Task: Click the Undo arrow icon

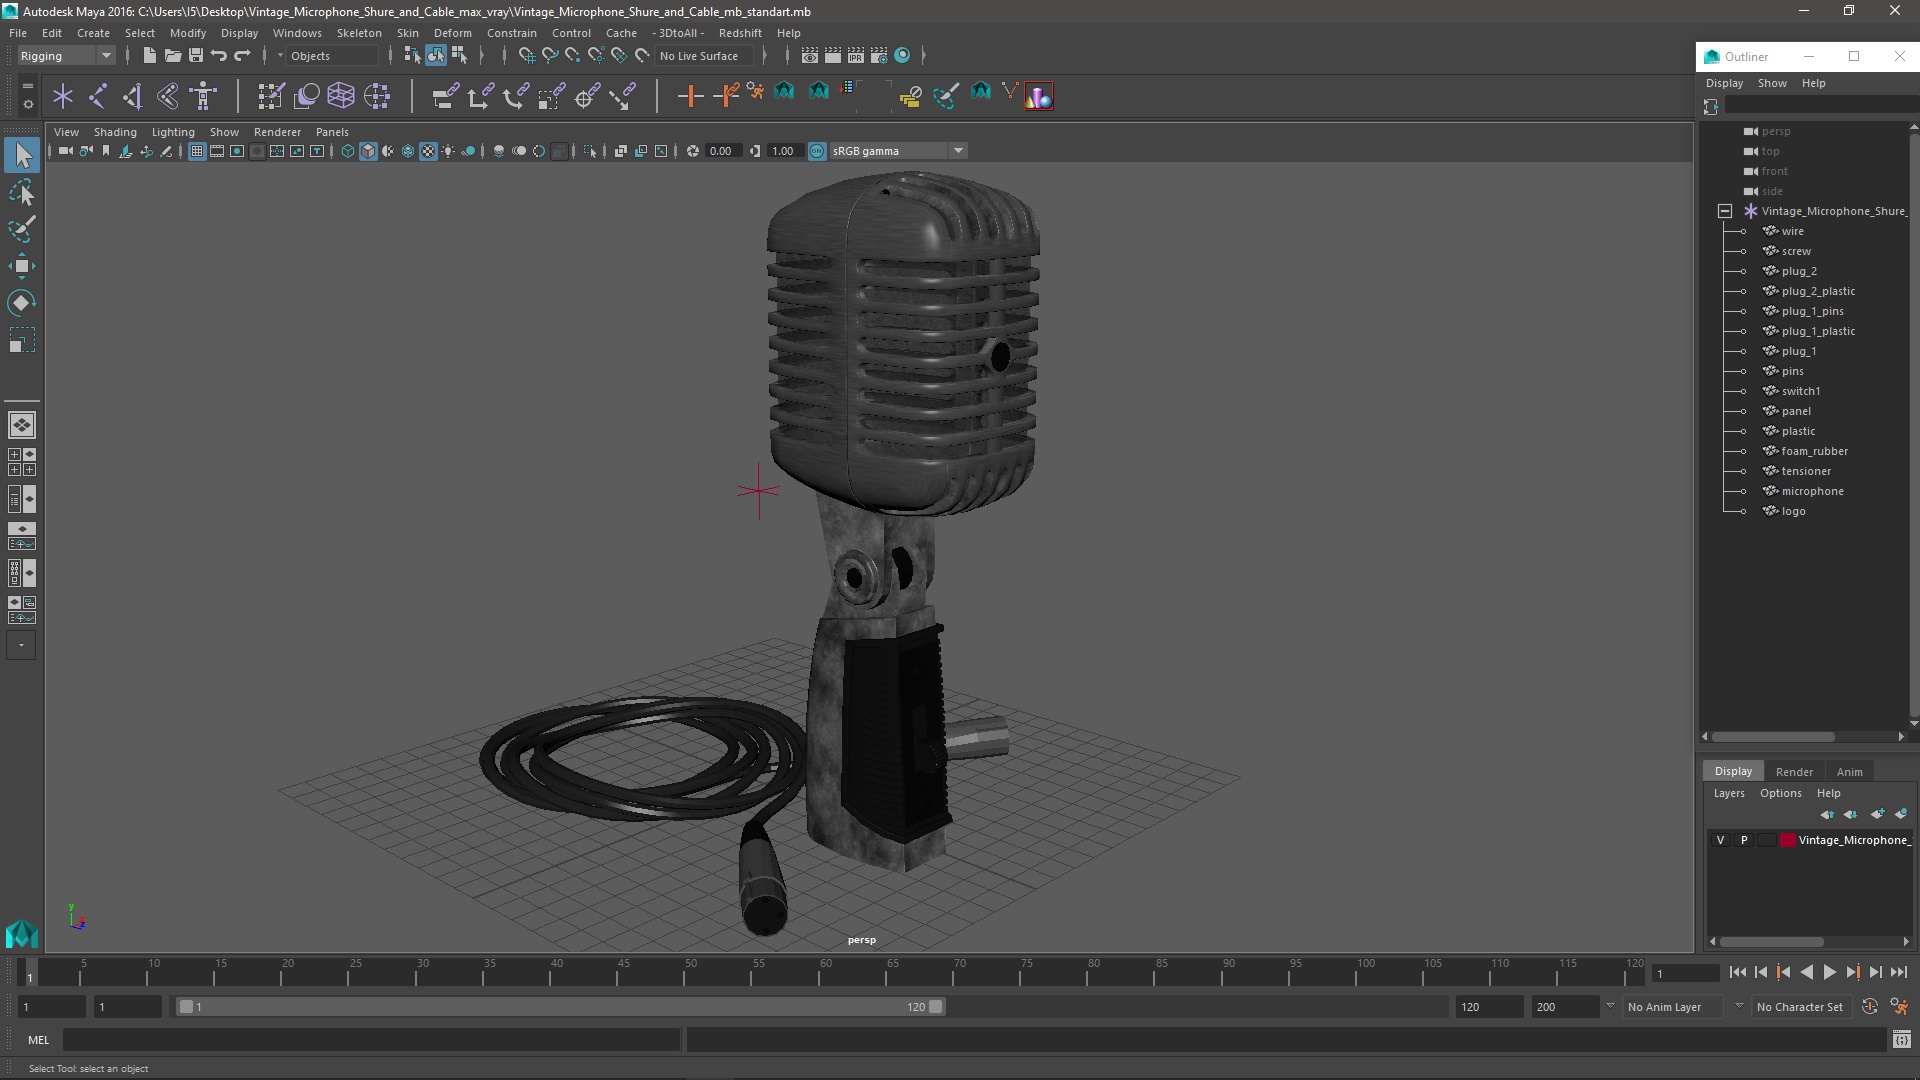Action: coord(219,56)
